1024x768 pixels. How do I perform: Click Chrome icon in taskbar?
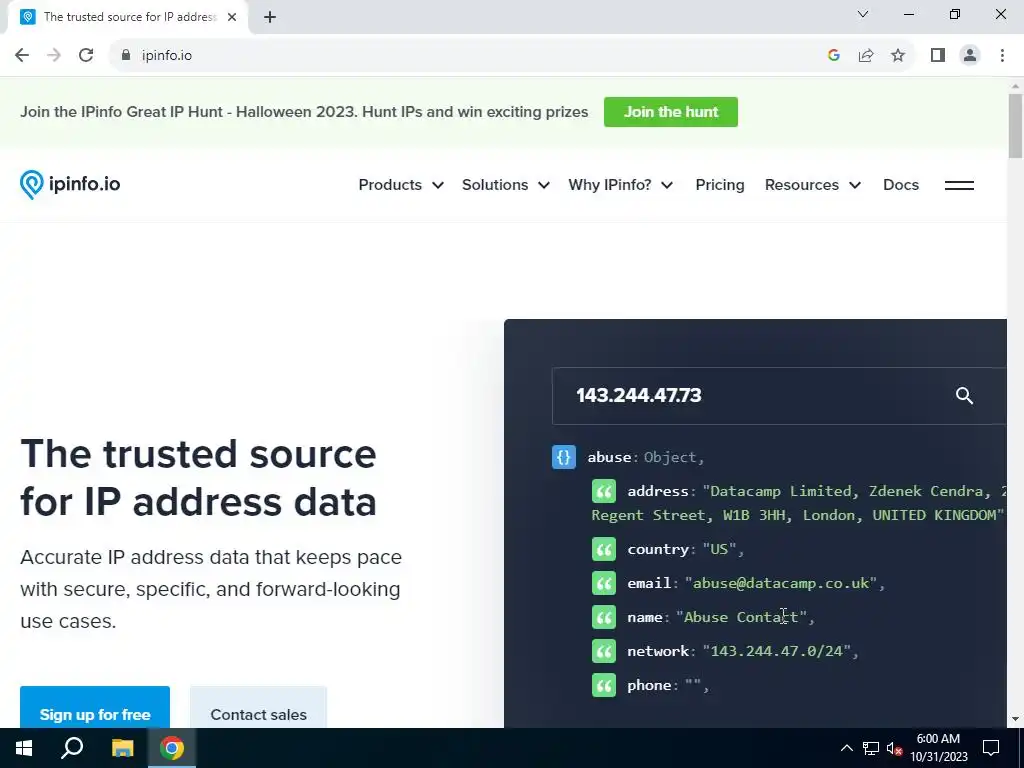coord(172,748)
